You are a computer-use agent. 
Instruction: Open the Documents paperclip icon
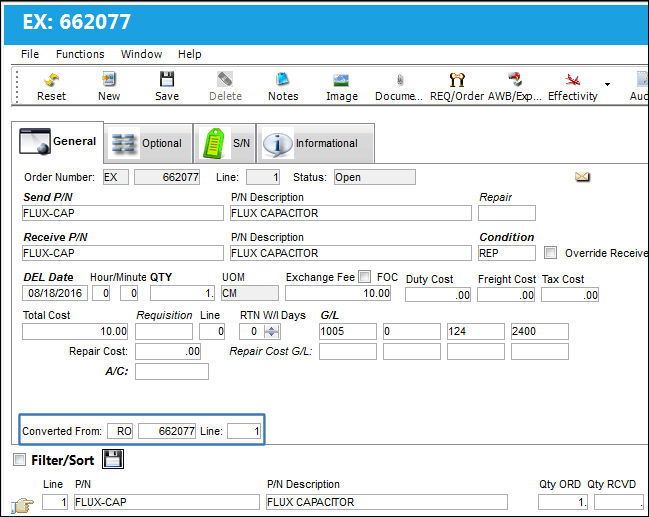[x=400, y=79]
